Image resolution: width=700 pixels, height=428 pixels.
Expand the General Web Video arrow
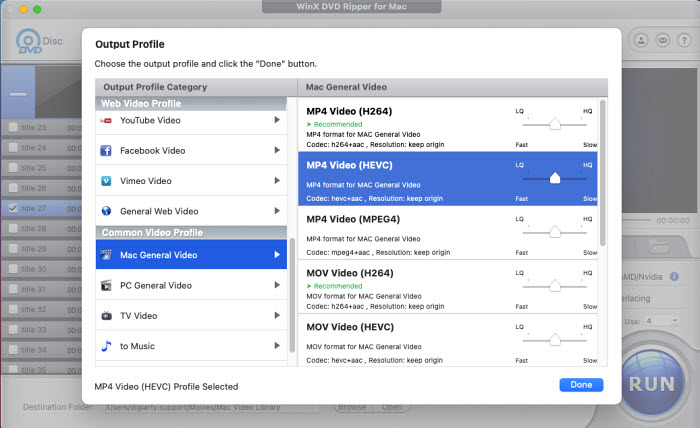277,211
